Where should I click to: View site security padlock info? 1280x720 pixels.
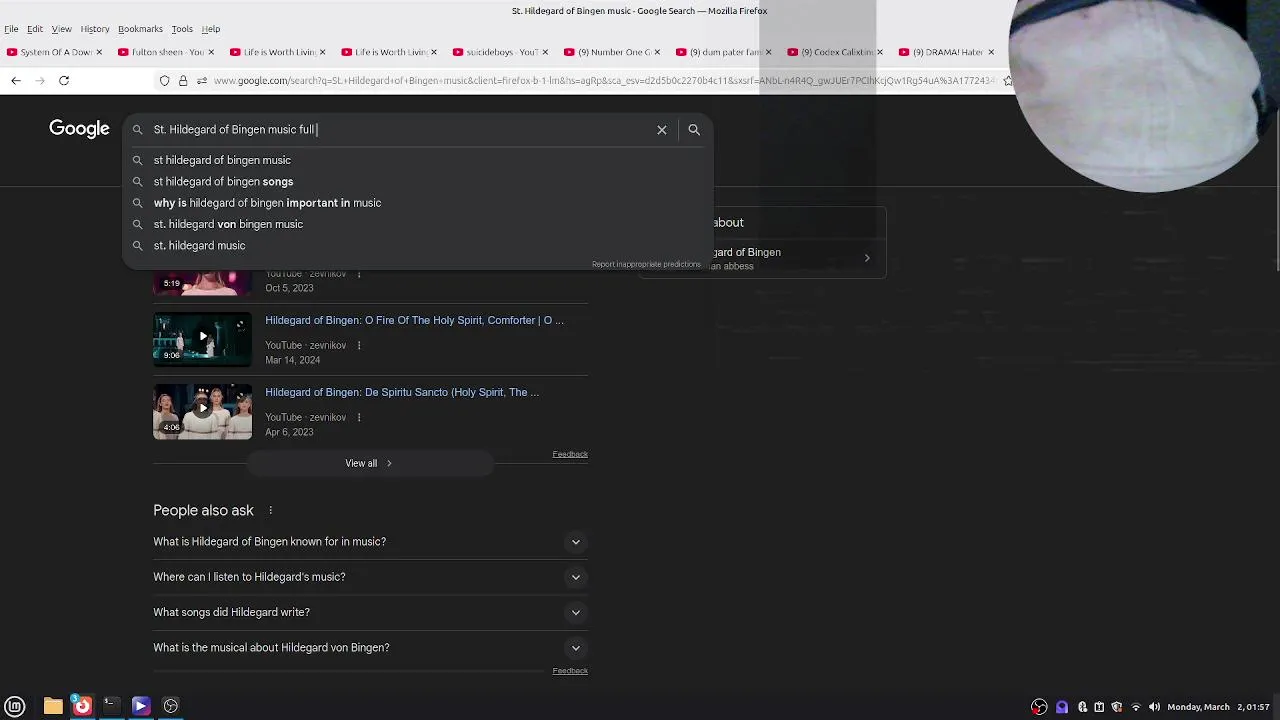183,80
